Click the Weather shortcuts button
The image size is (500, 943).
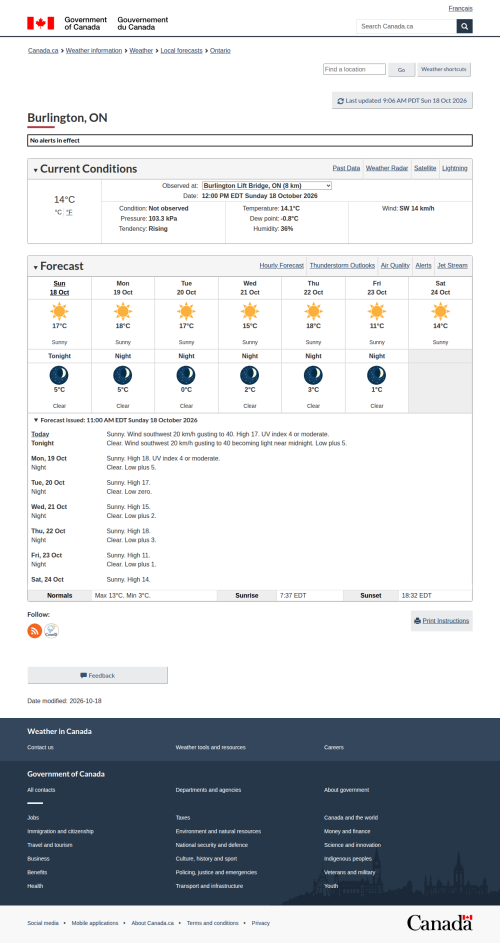click(x=444, y=70)
